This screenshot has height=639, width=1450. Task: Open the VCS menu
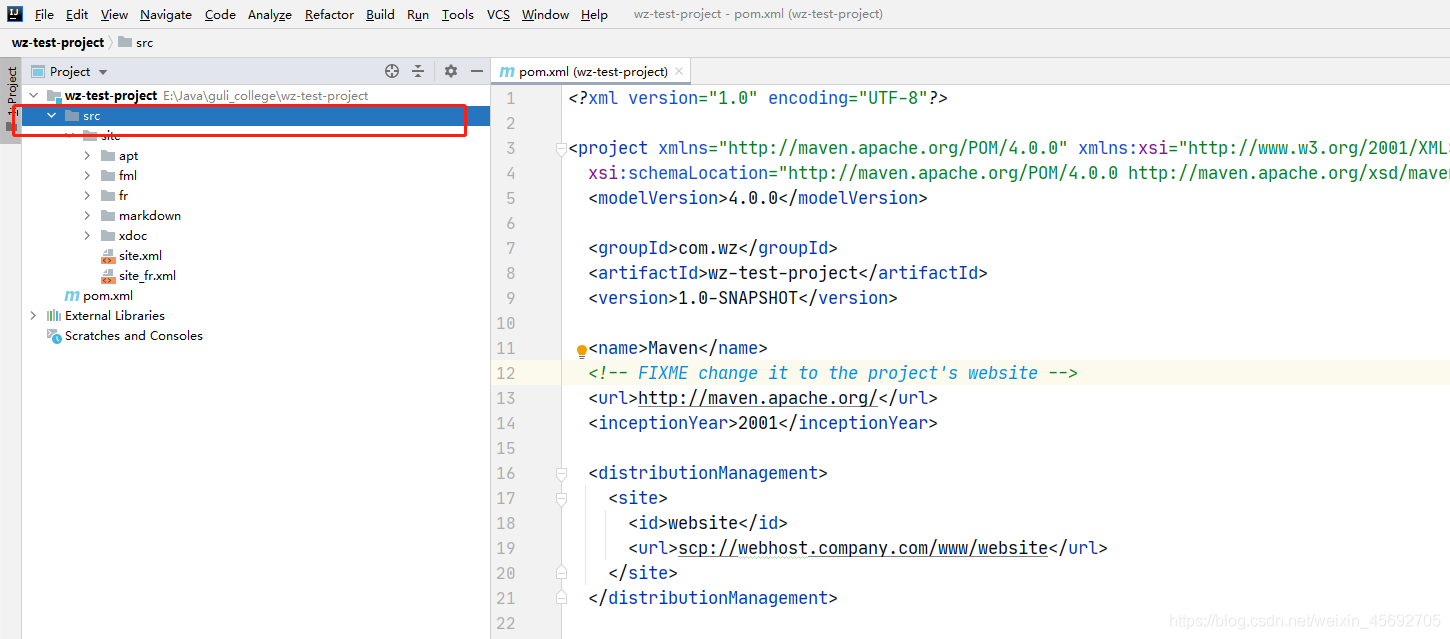pos(498,14)
